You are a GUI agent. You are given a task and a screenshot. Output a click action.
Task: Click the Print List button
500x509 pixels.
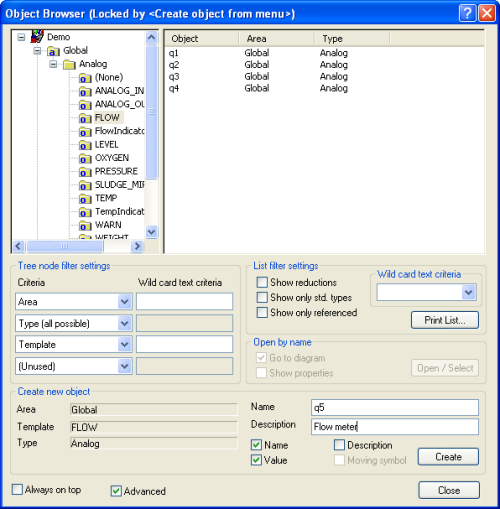pyautogui.click(x=445, y=320)
